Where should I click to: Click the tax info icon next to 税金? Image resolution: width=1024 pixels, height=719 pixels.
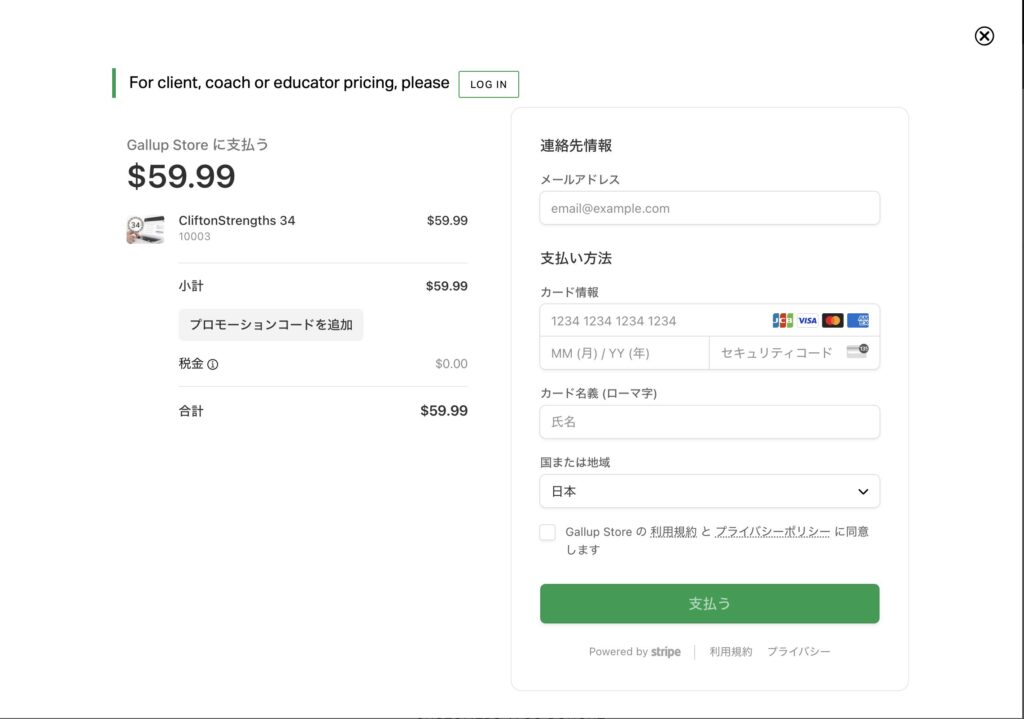tap(213, 364)
